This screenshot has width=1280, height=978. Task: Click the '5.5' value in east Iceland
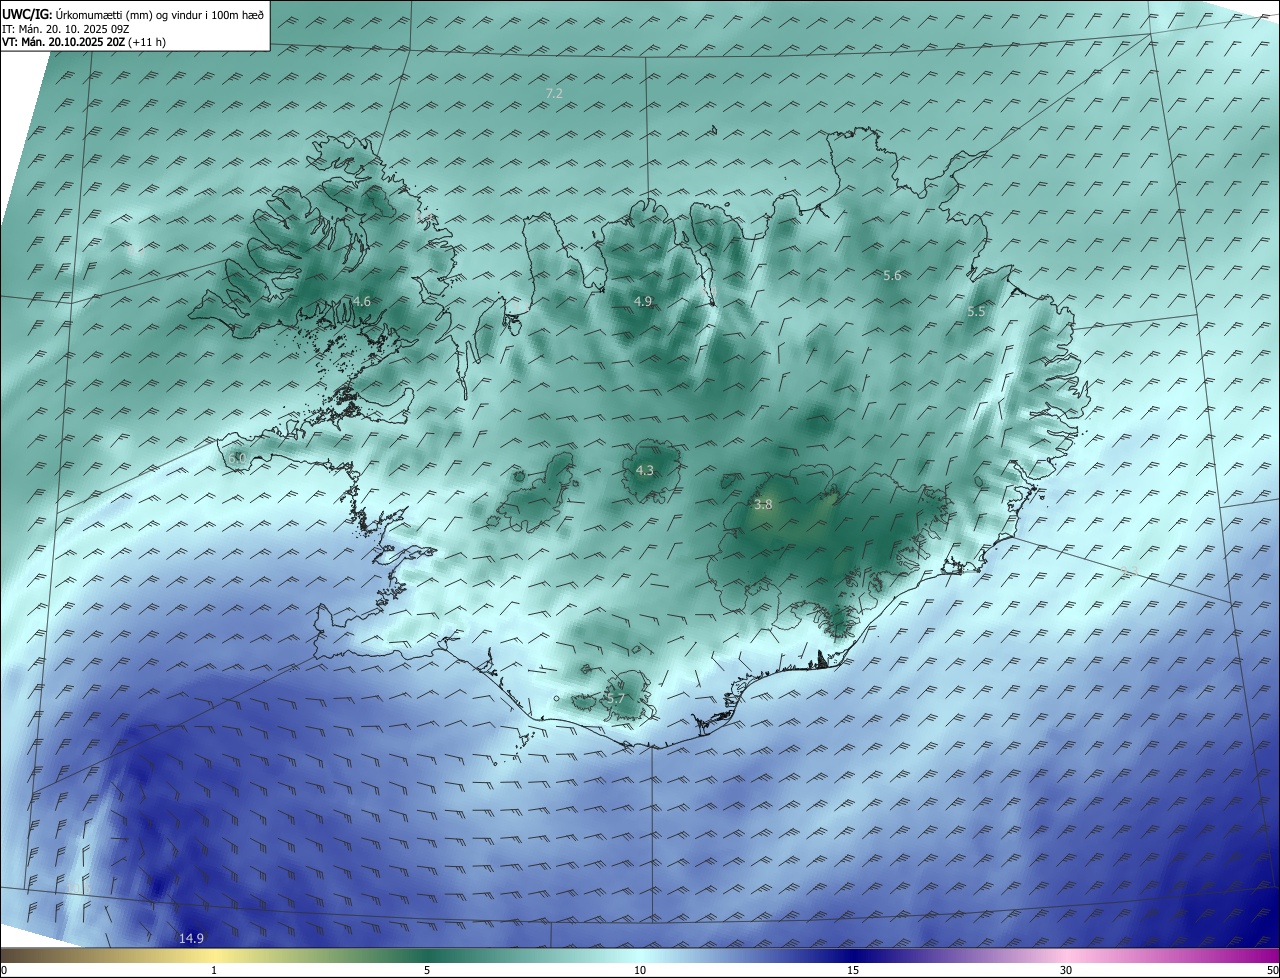976,312
